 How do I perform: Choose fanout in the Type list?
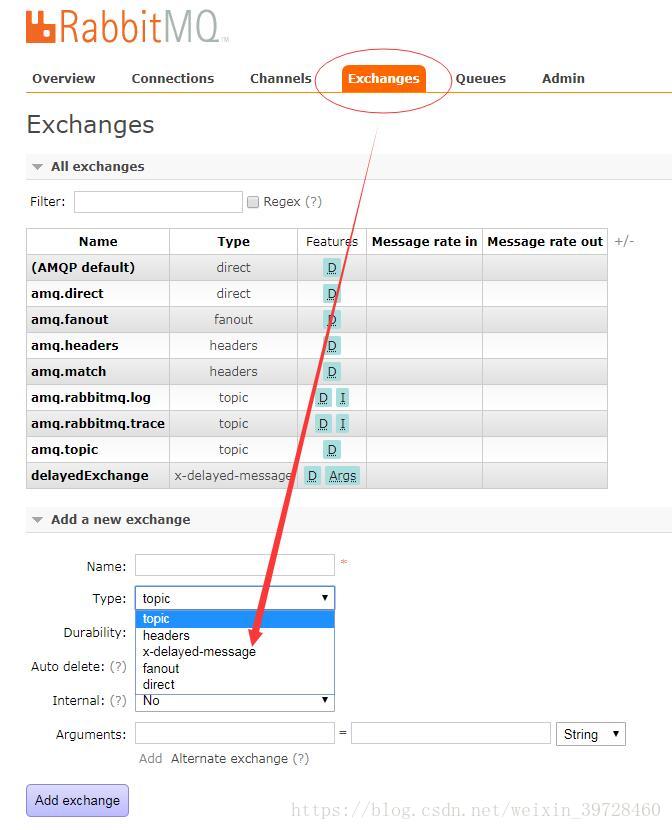pyautogui.click(x=235, y=668)
